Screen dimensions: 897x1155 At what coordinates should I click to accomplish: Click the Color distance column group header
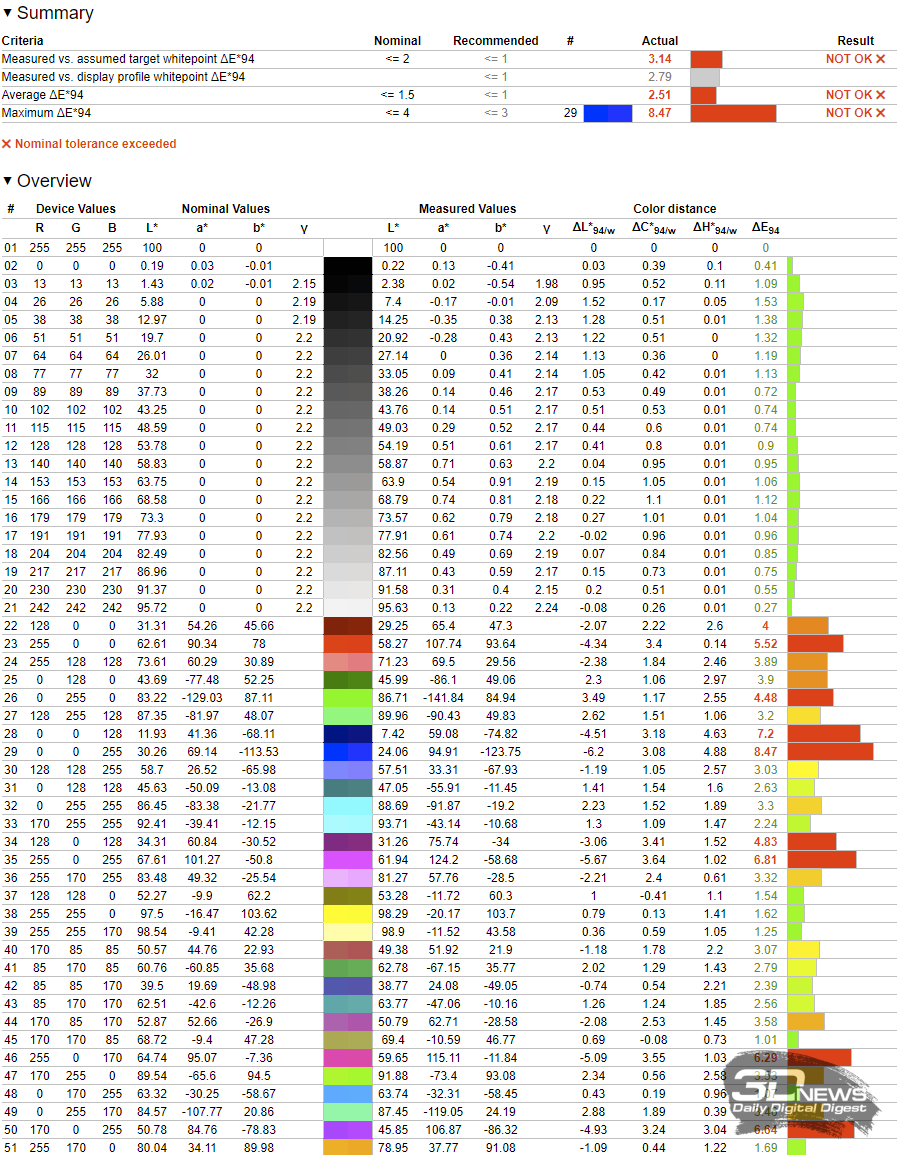coord(674,209)
